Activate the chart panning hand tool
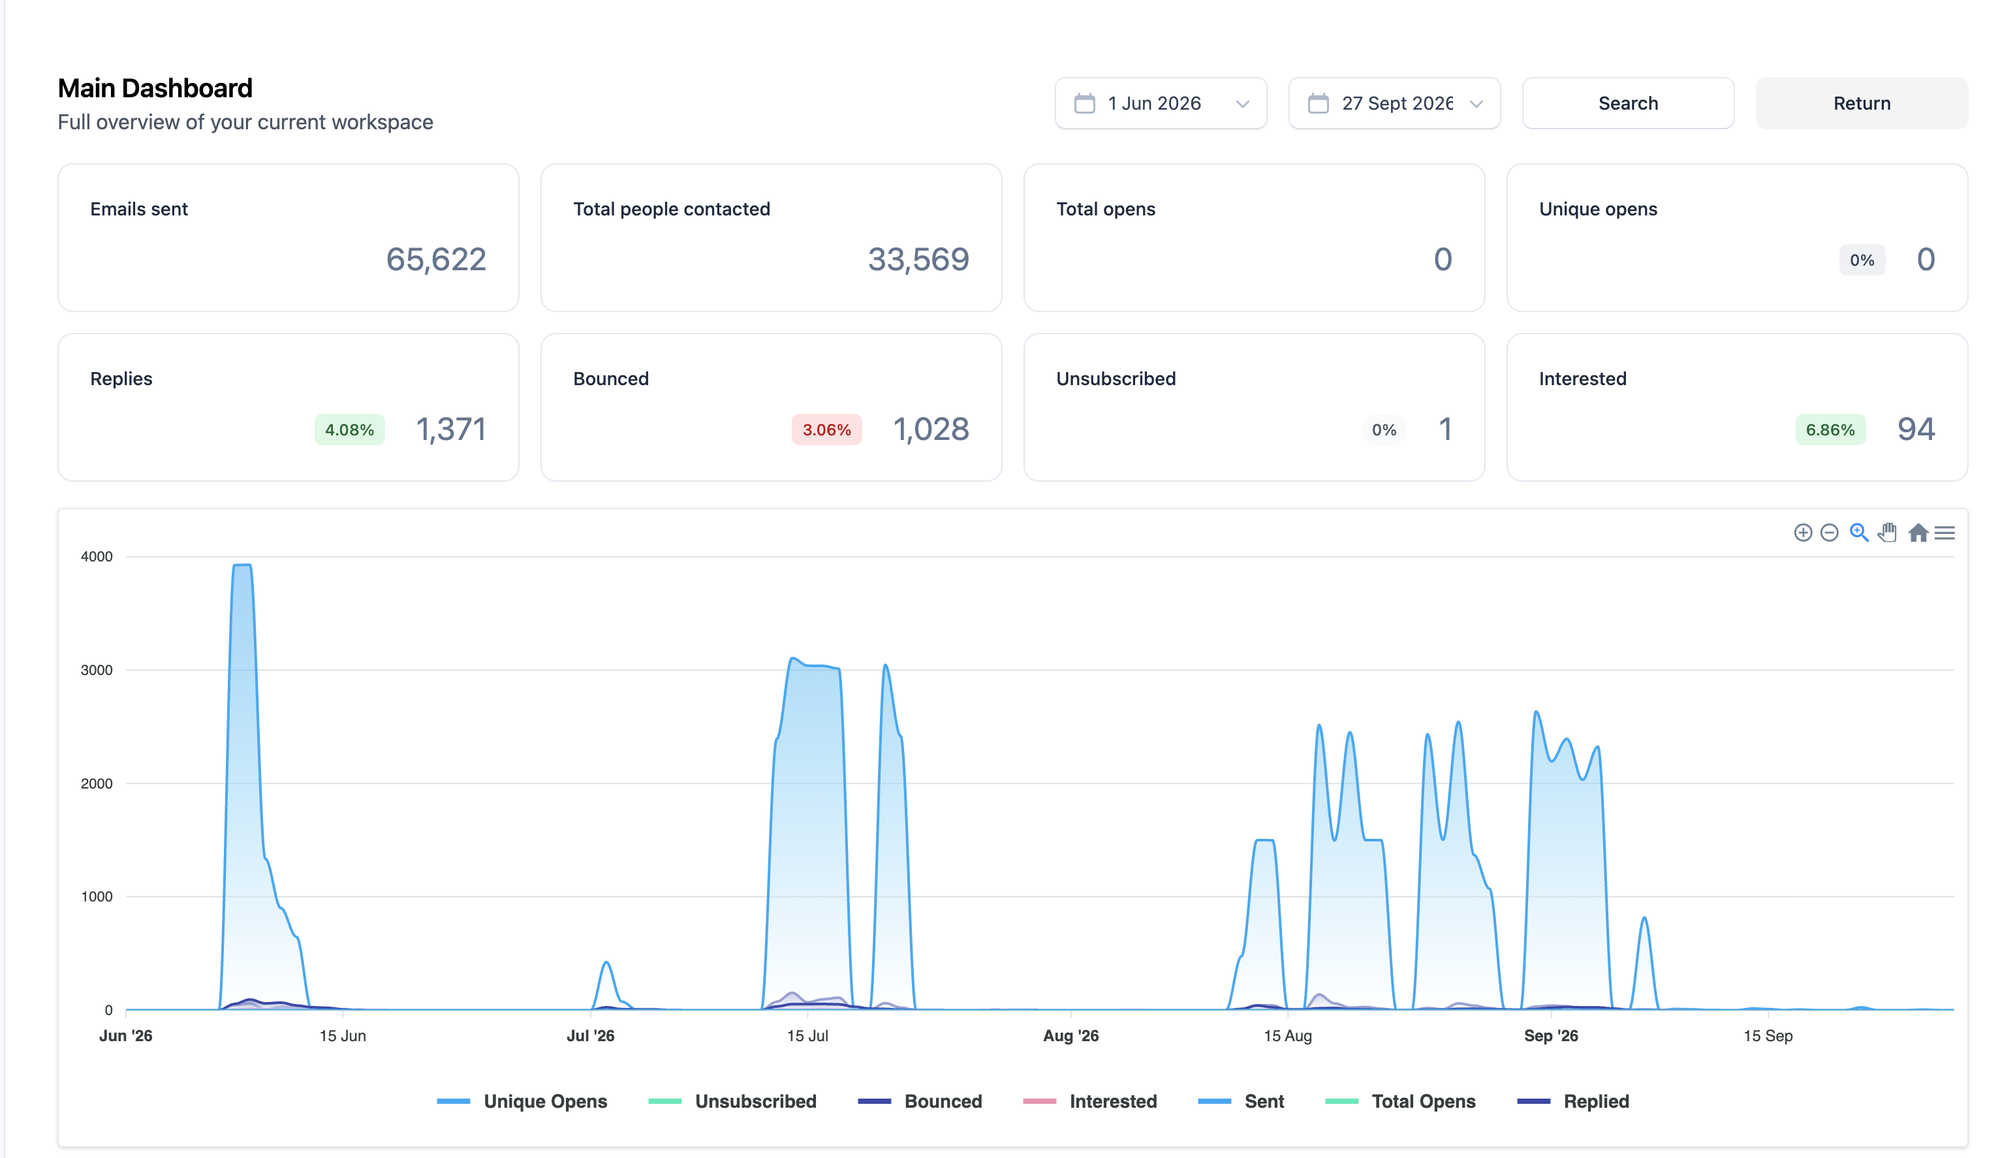 1887,533
